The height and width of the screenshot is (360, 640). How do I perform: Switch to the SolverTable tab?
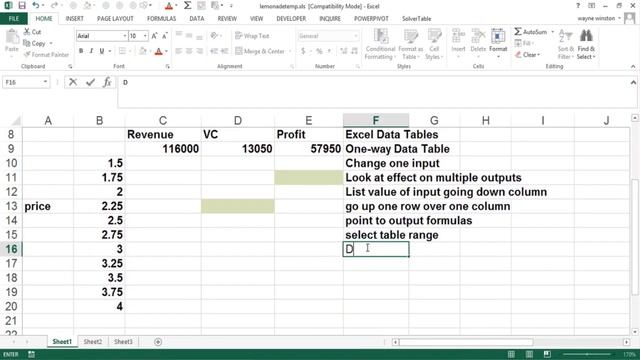click(x=416, y=19)
